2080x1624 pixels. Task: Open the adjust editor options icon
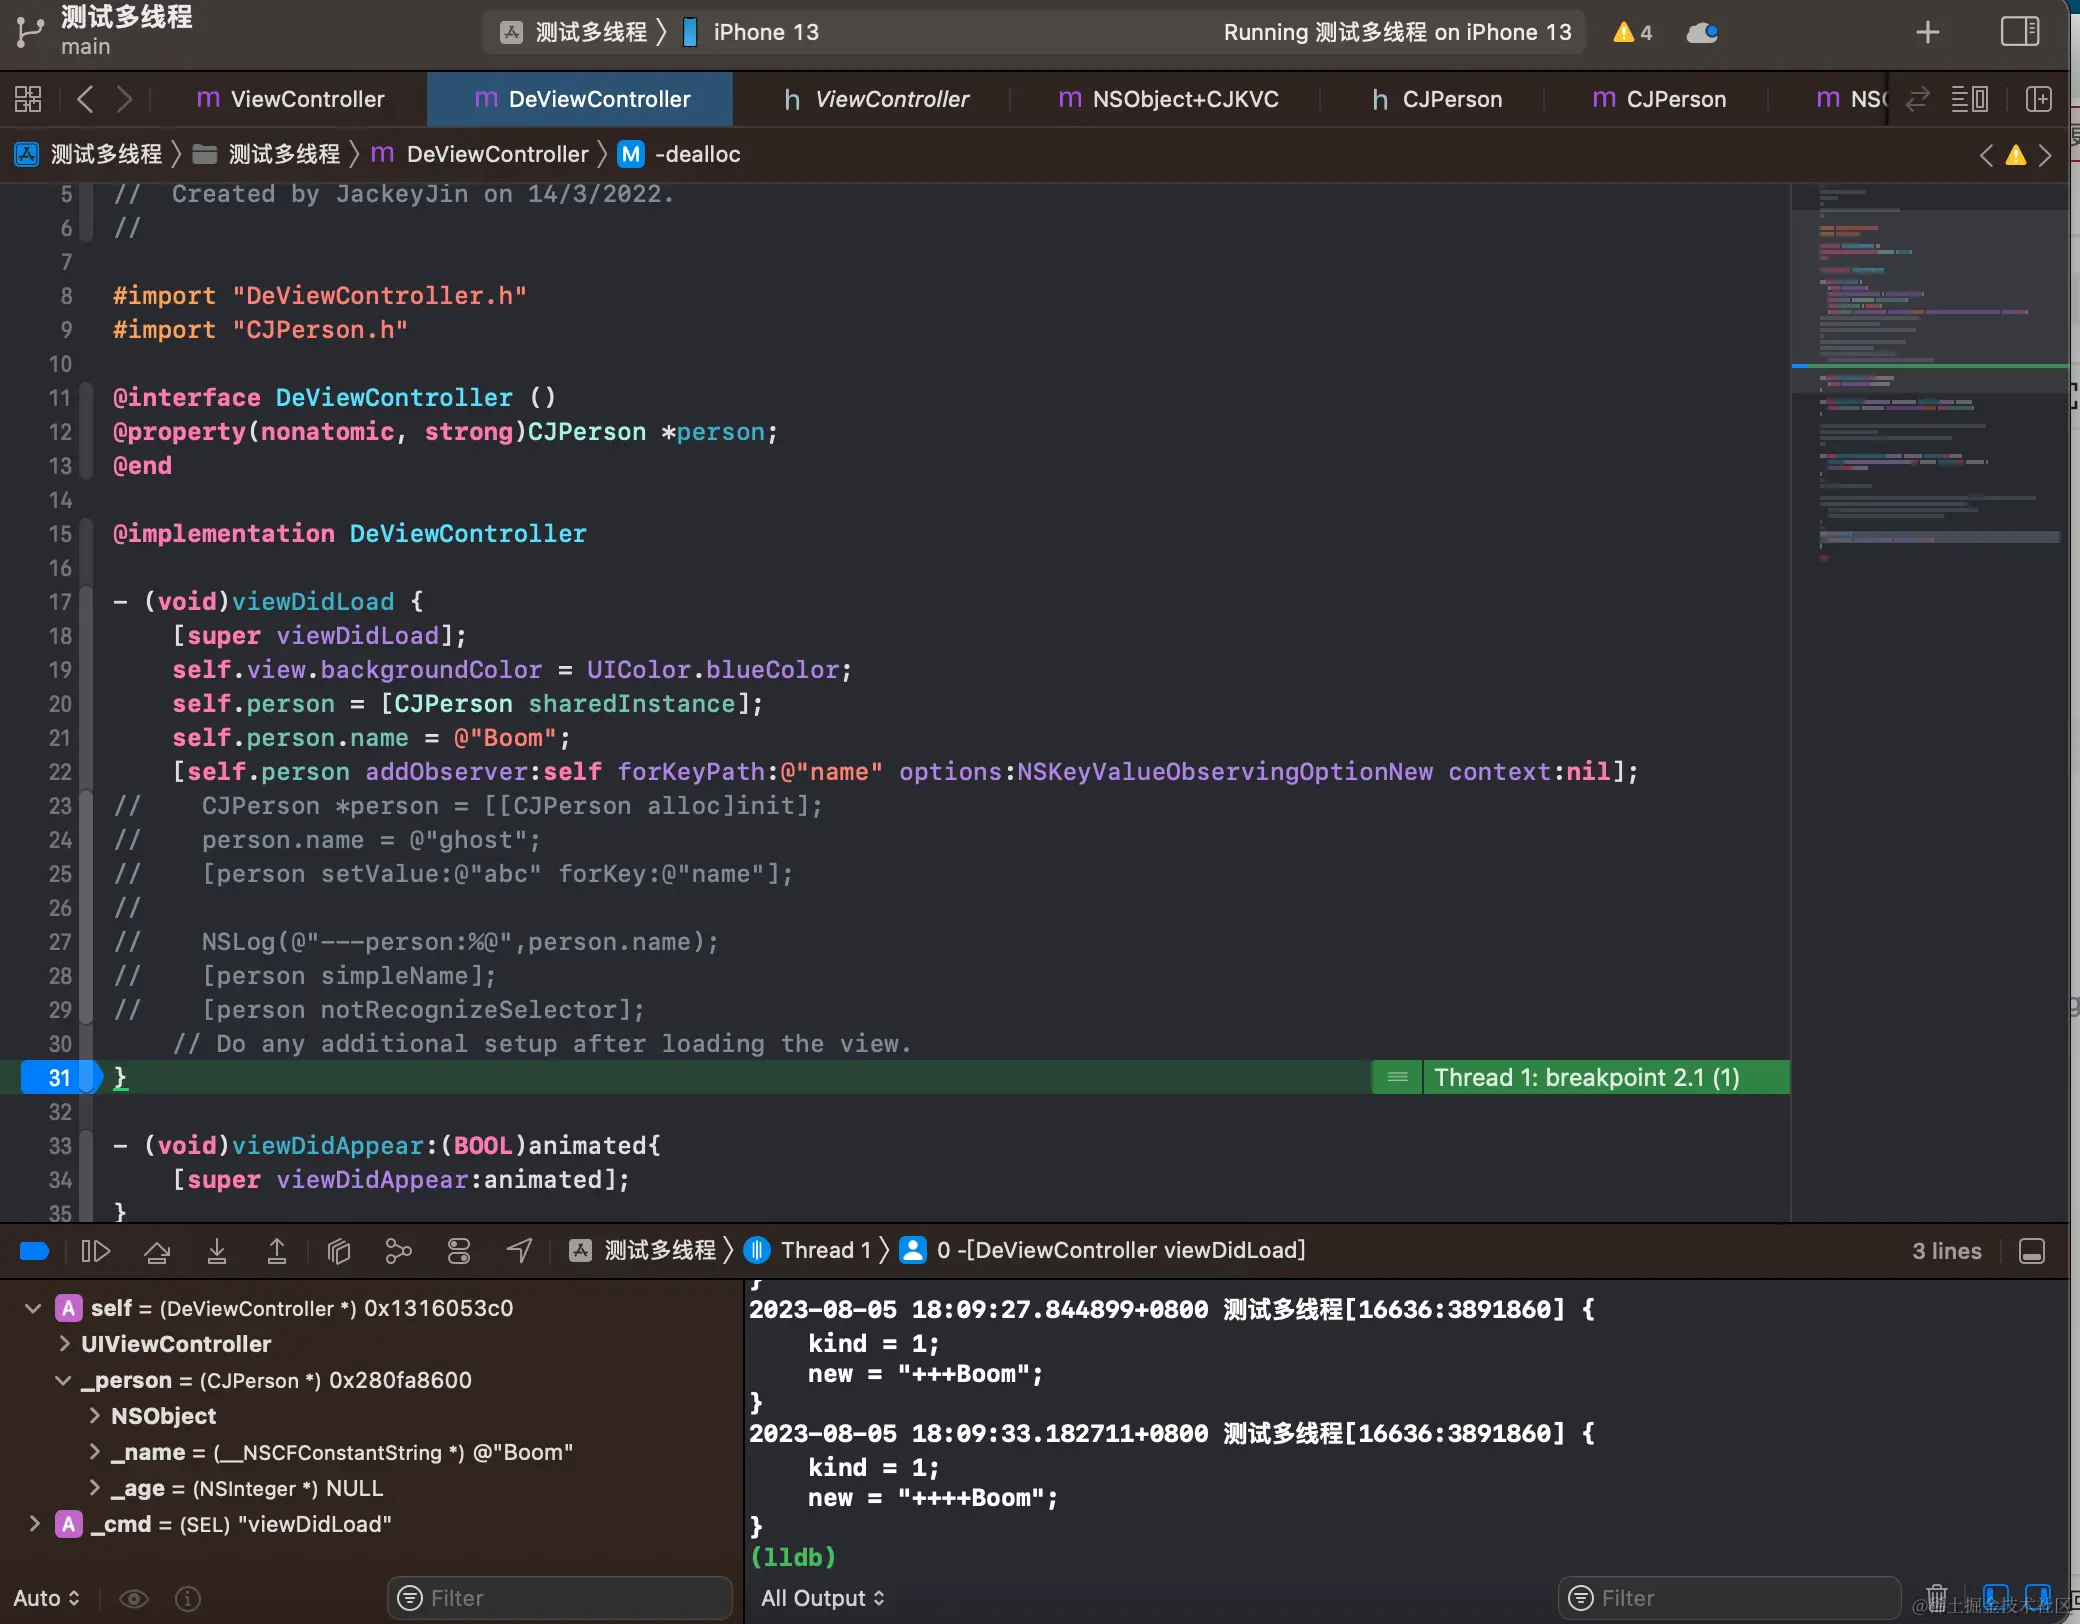click(1970, 99)
